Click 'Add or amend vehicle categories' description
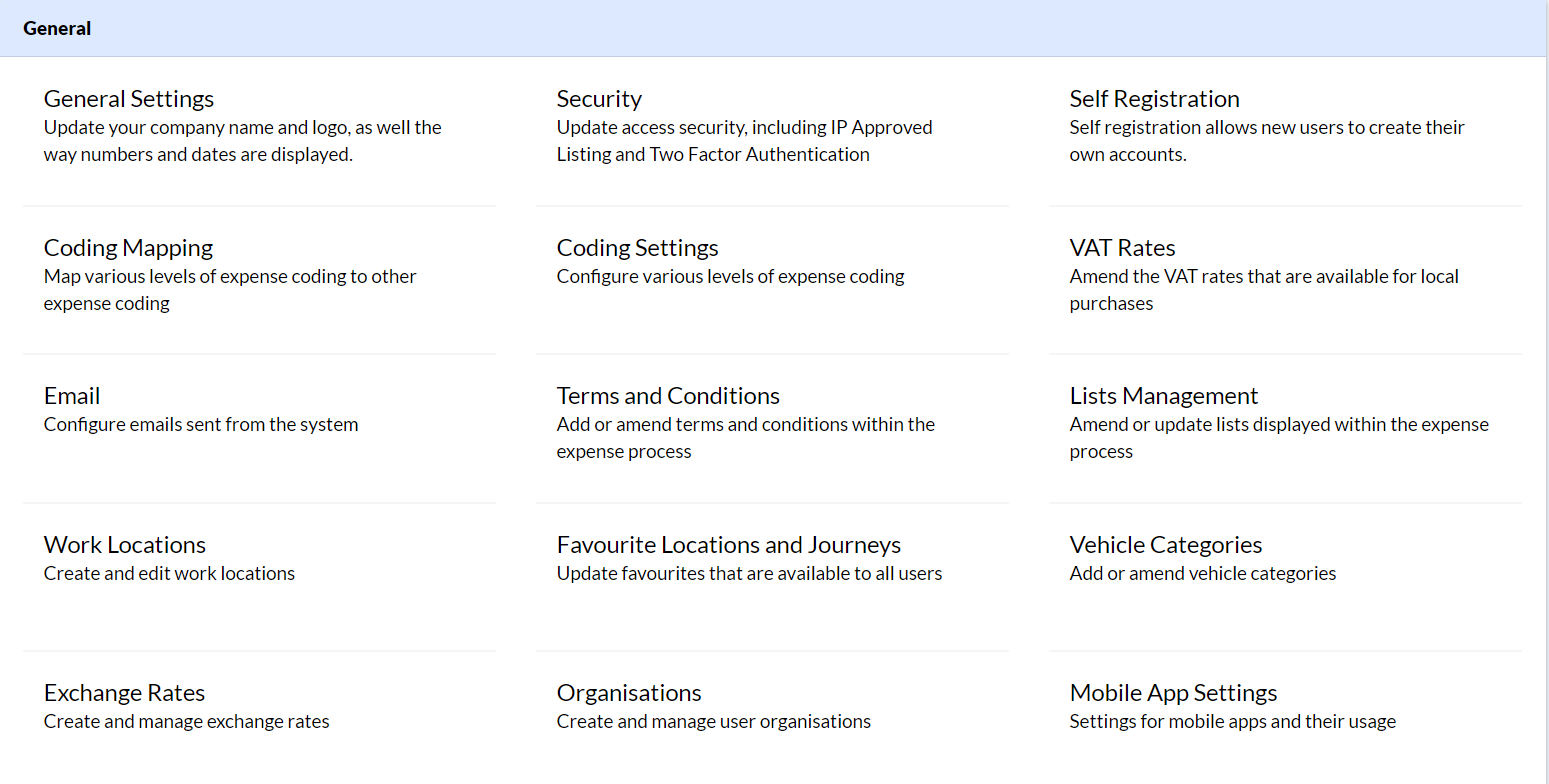 (1203, 573)
